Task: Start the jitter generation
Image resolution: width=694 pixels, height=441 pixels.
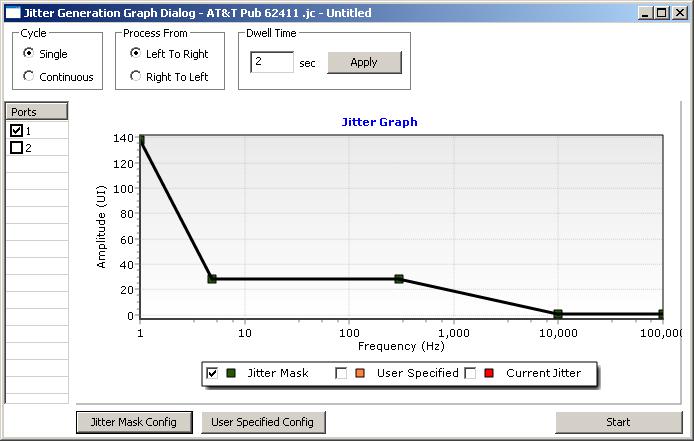Action: click(619, 422)
